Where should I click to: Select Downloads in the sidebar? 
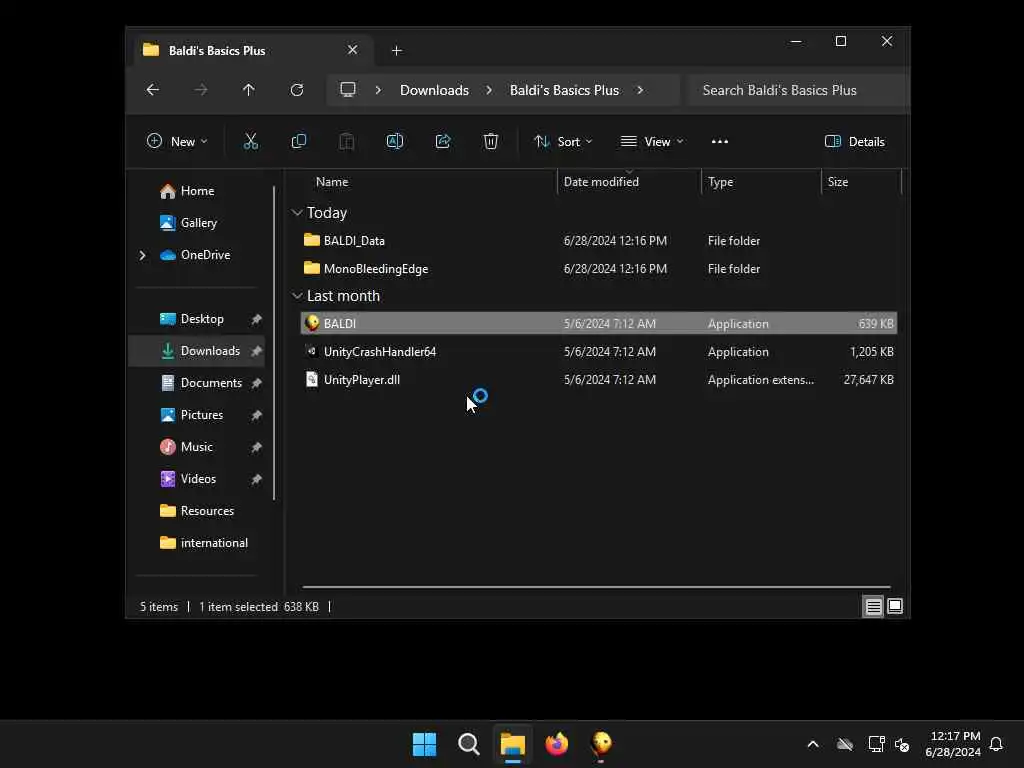pyautogui.click(x=210, y=351)
